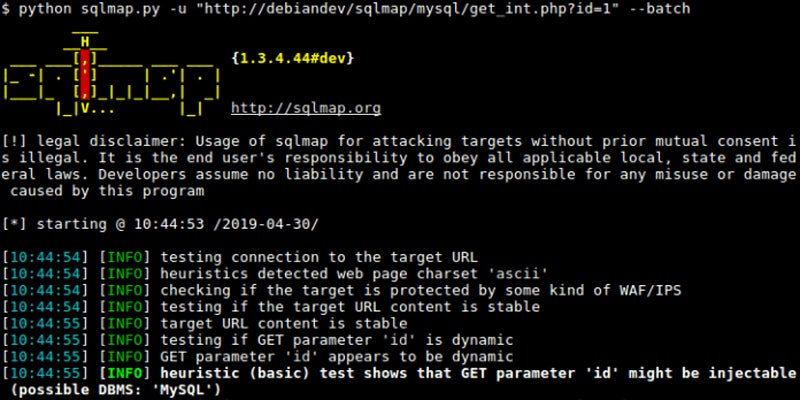The height and width of the screenshot is (400, 800).
Task: Click the bold 'might be injectable' message
Action: coord(472,372)
